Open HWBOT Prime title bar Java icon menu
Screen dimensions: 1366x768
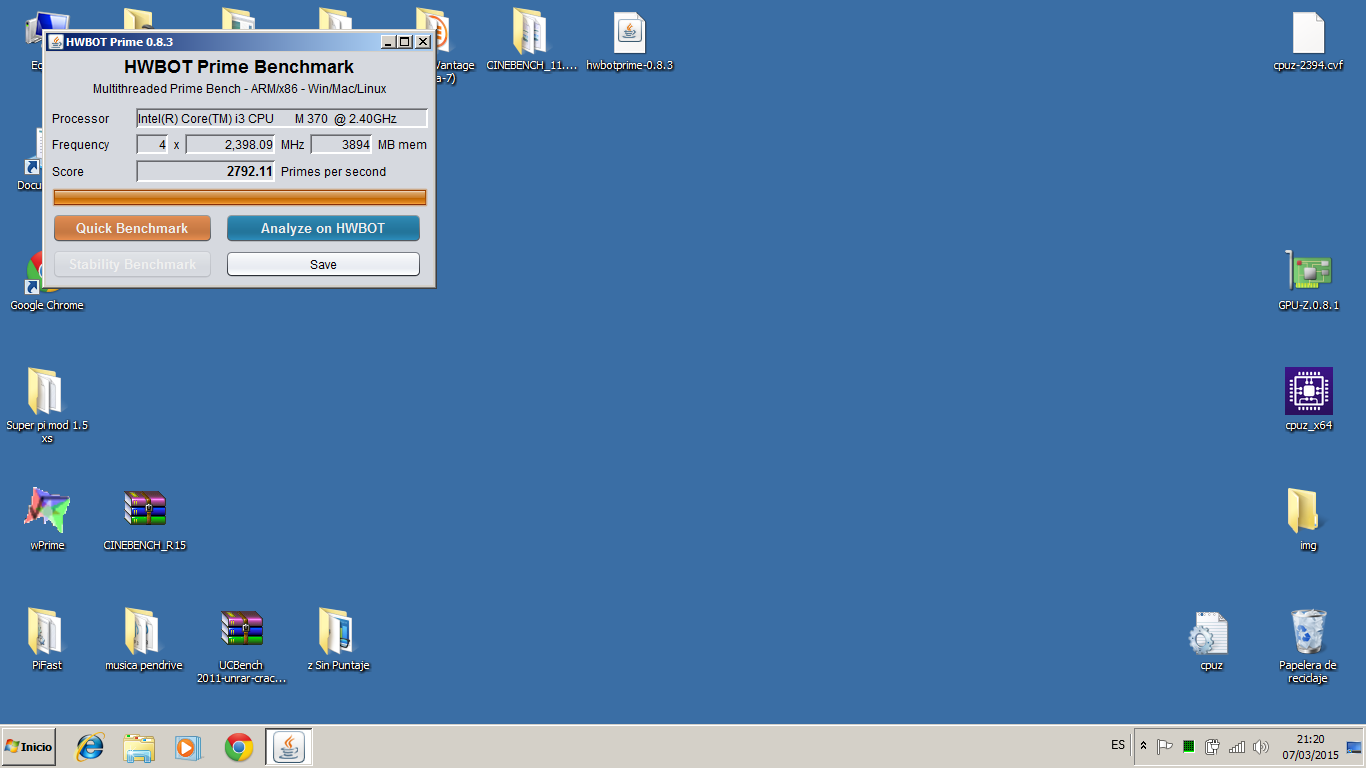pos(55,41)
